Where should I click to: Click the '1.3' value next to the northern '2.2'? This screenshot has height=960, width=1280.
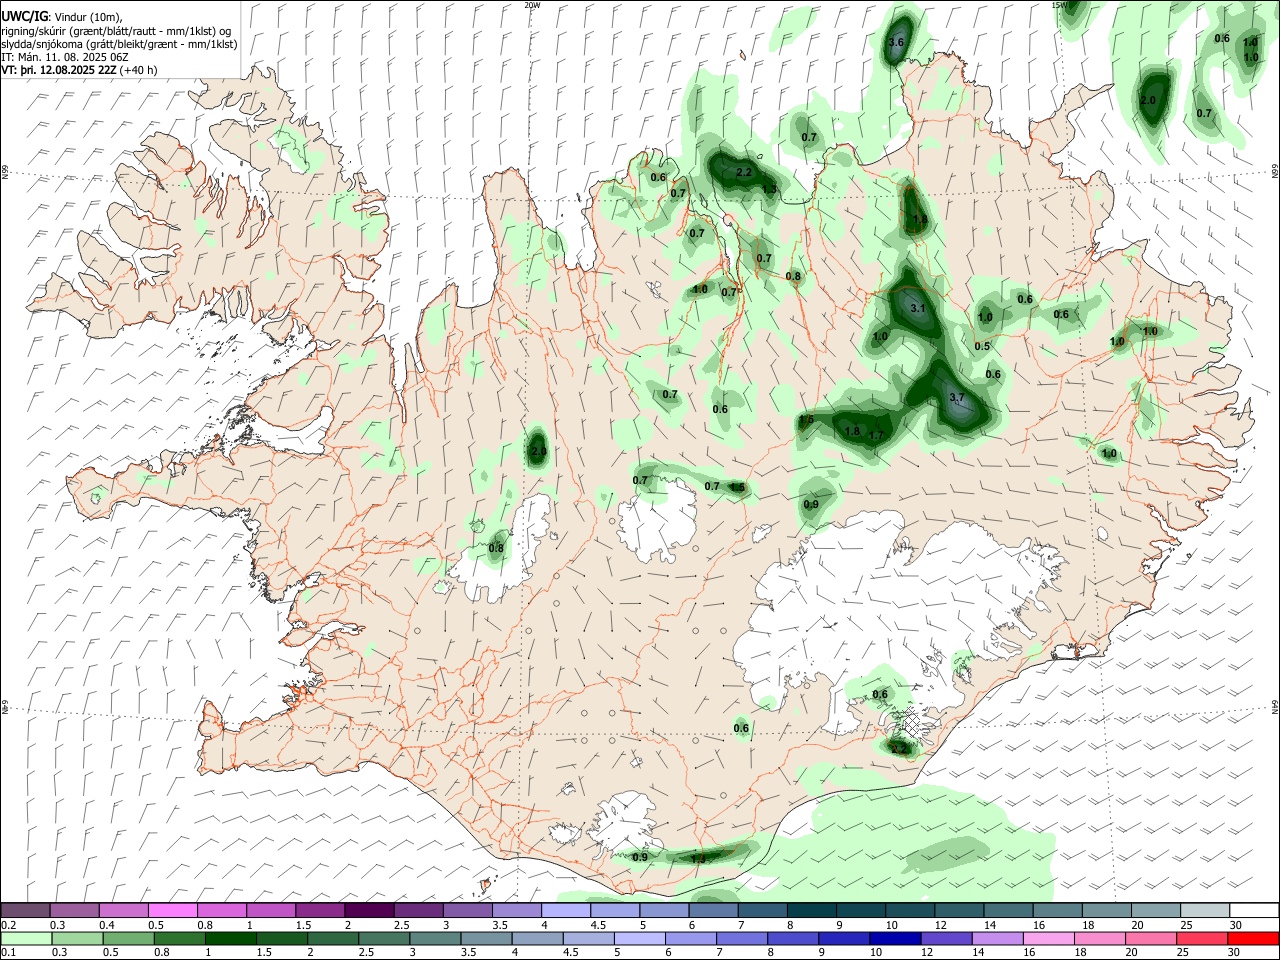click(770, 189)
